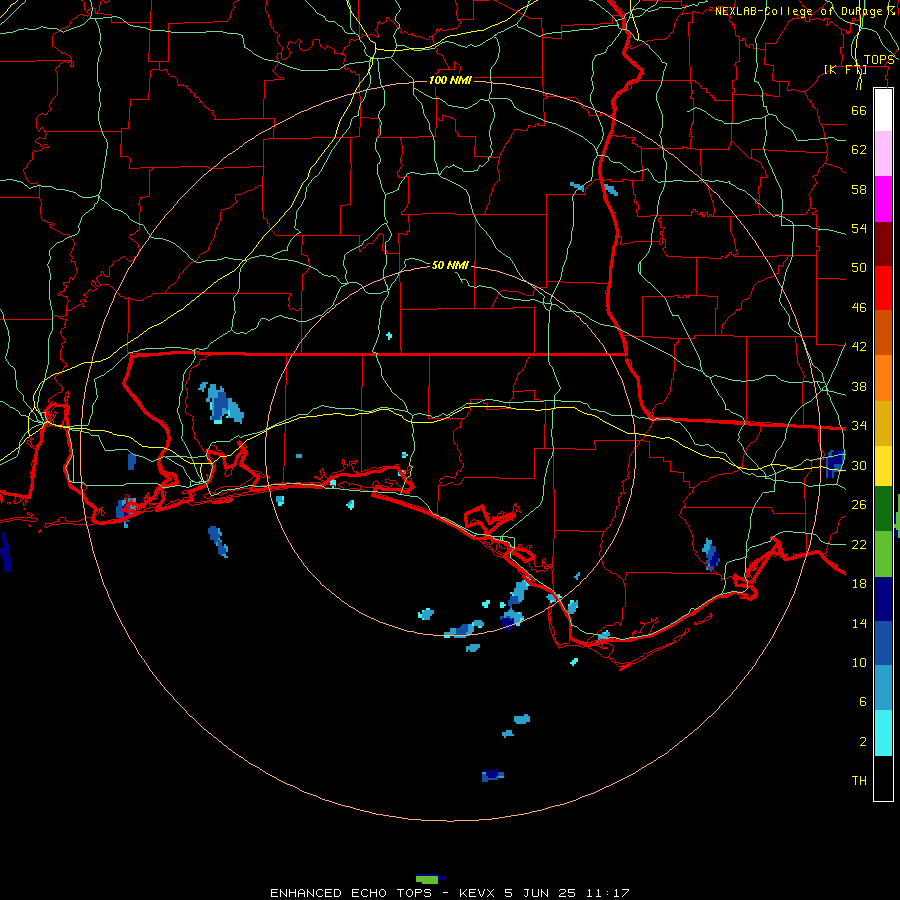
Task: Select the cyan legend band near 2
Action: 883,733
